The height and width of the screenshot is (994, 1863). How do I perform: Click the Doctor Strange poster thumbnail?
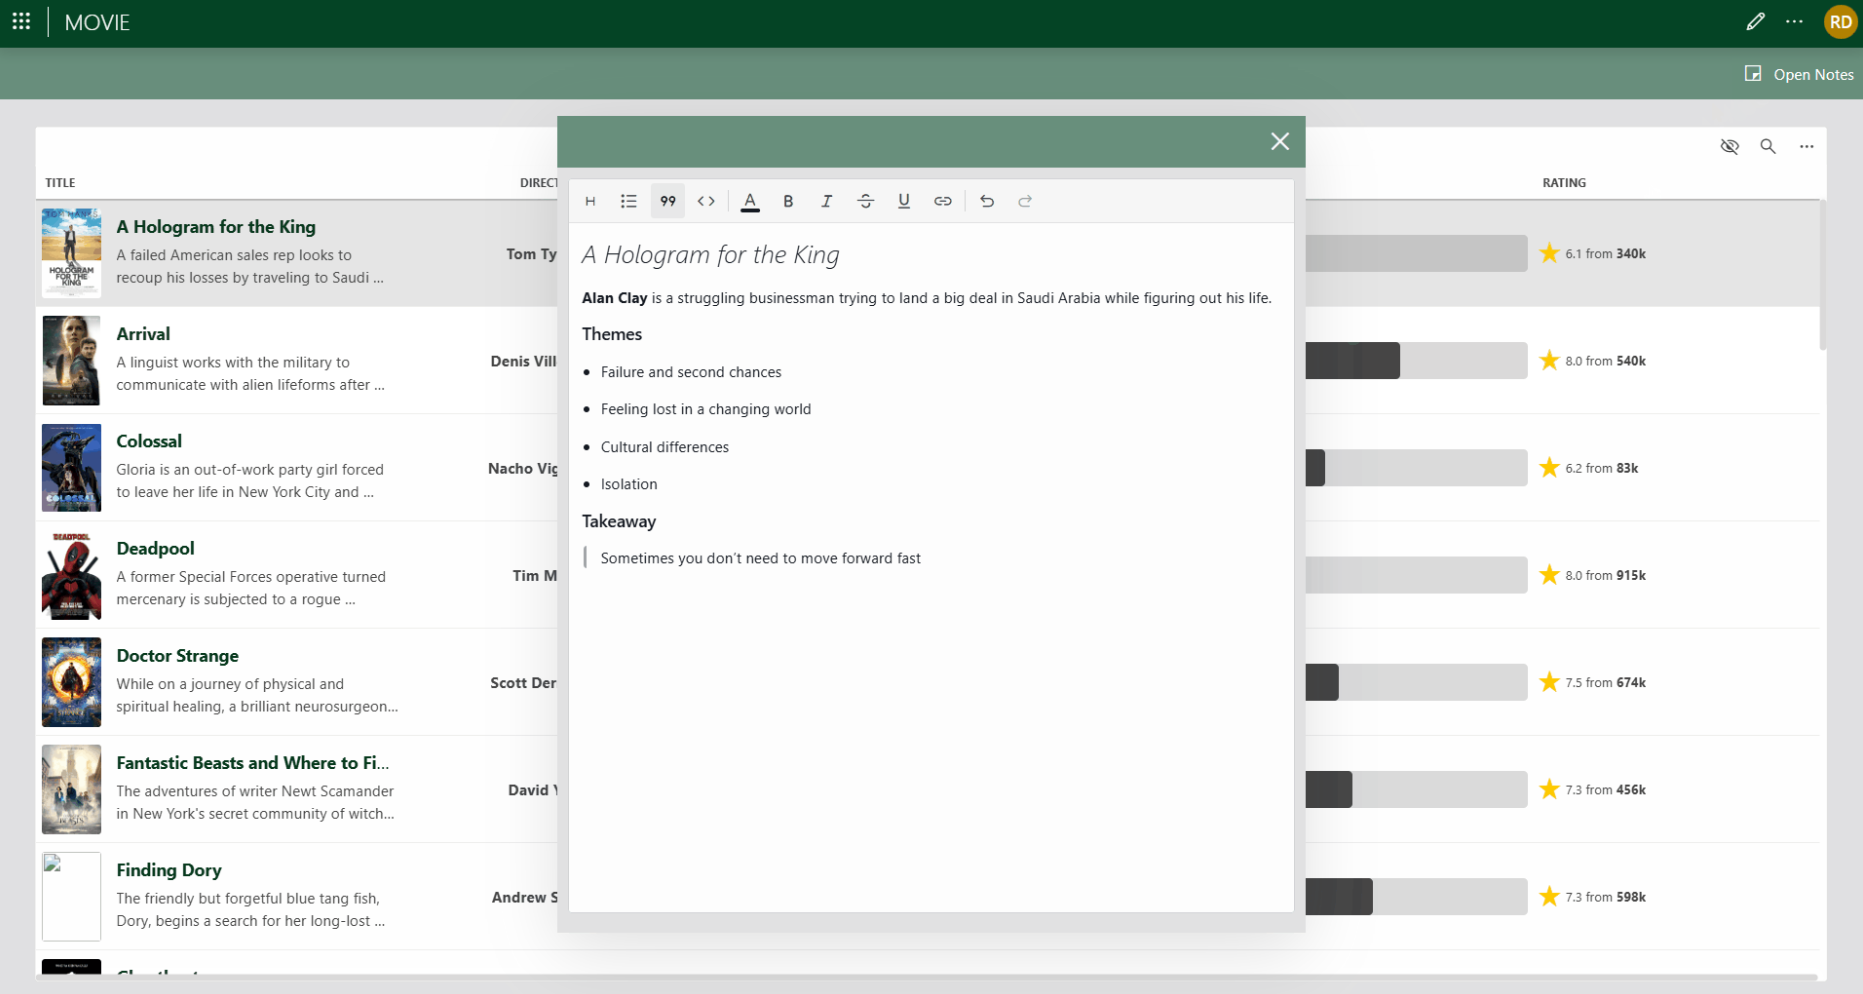(x=71, y=682)
